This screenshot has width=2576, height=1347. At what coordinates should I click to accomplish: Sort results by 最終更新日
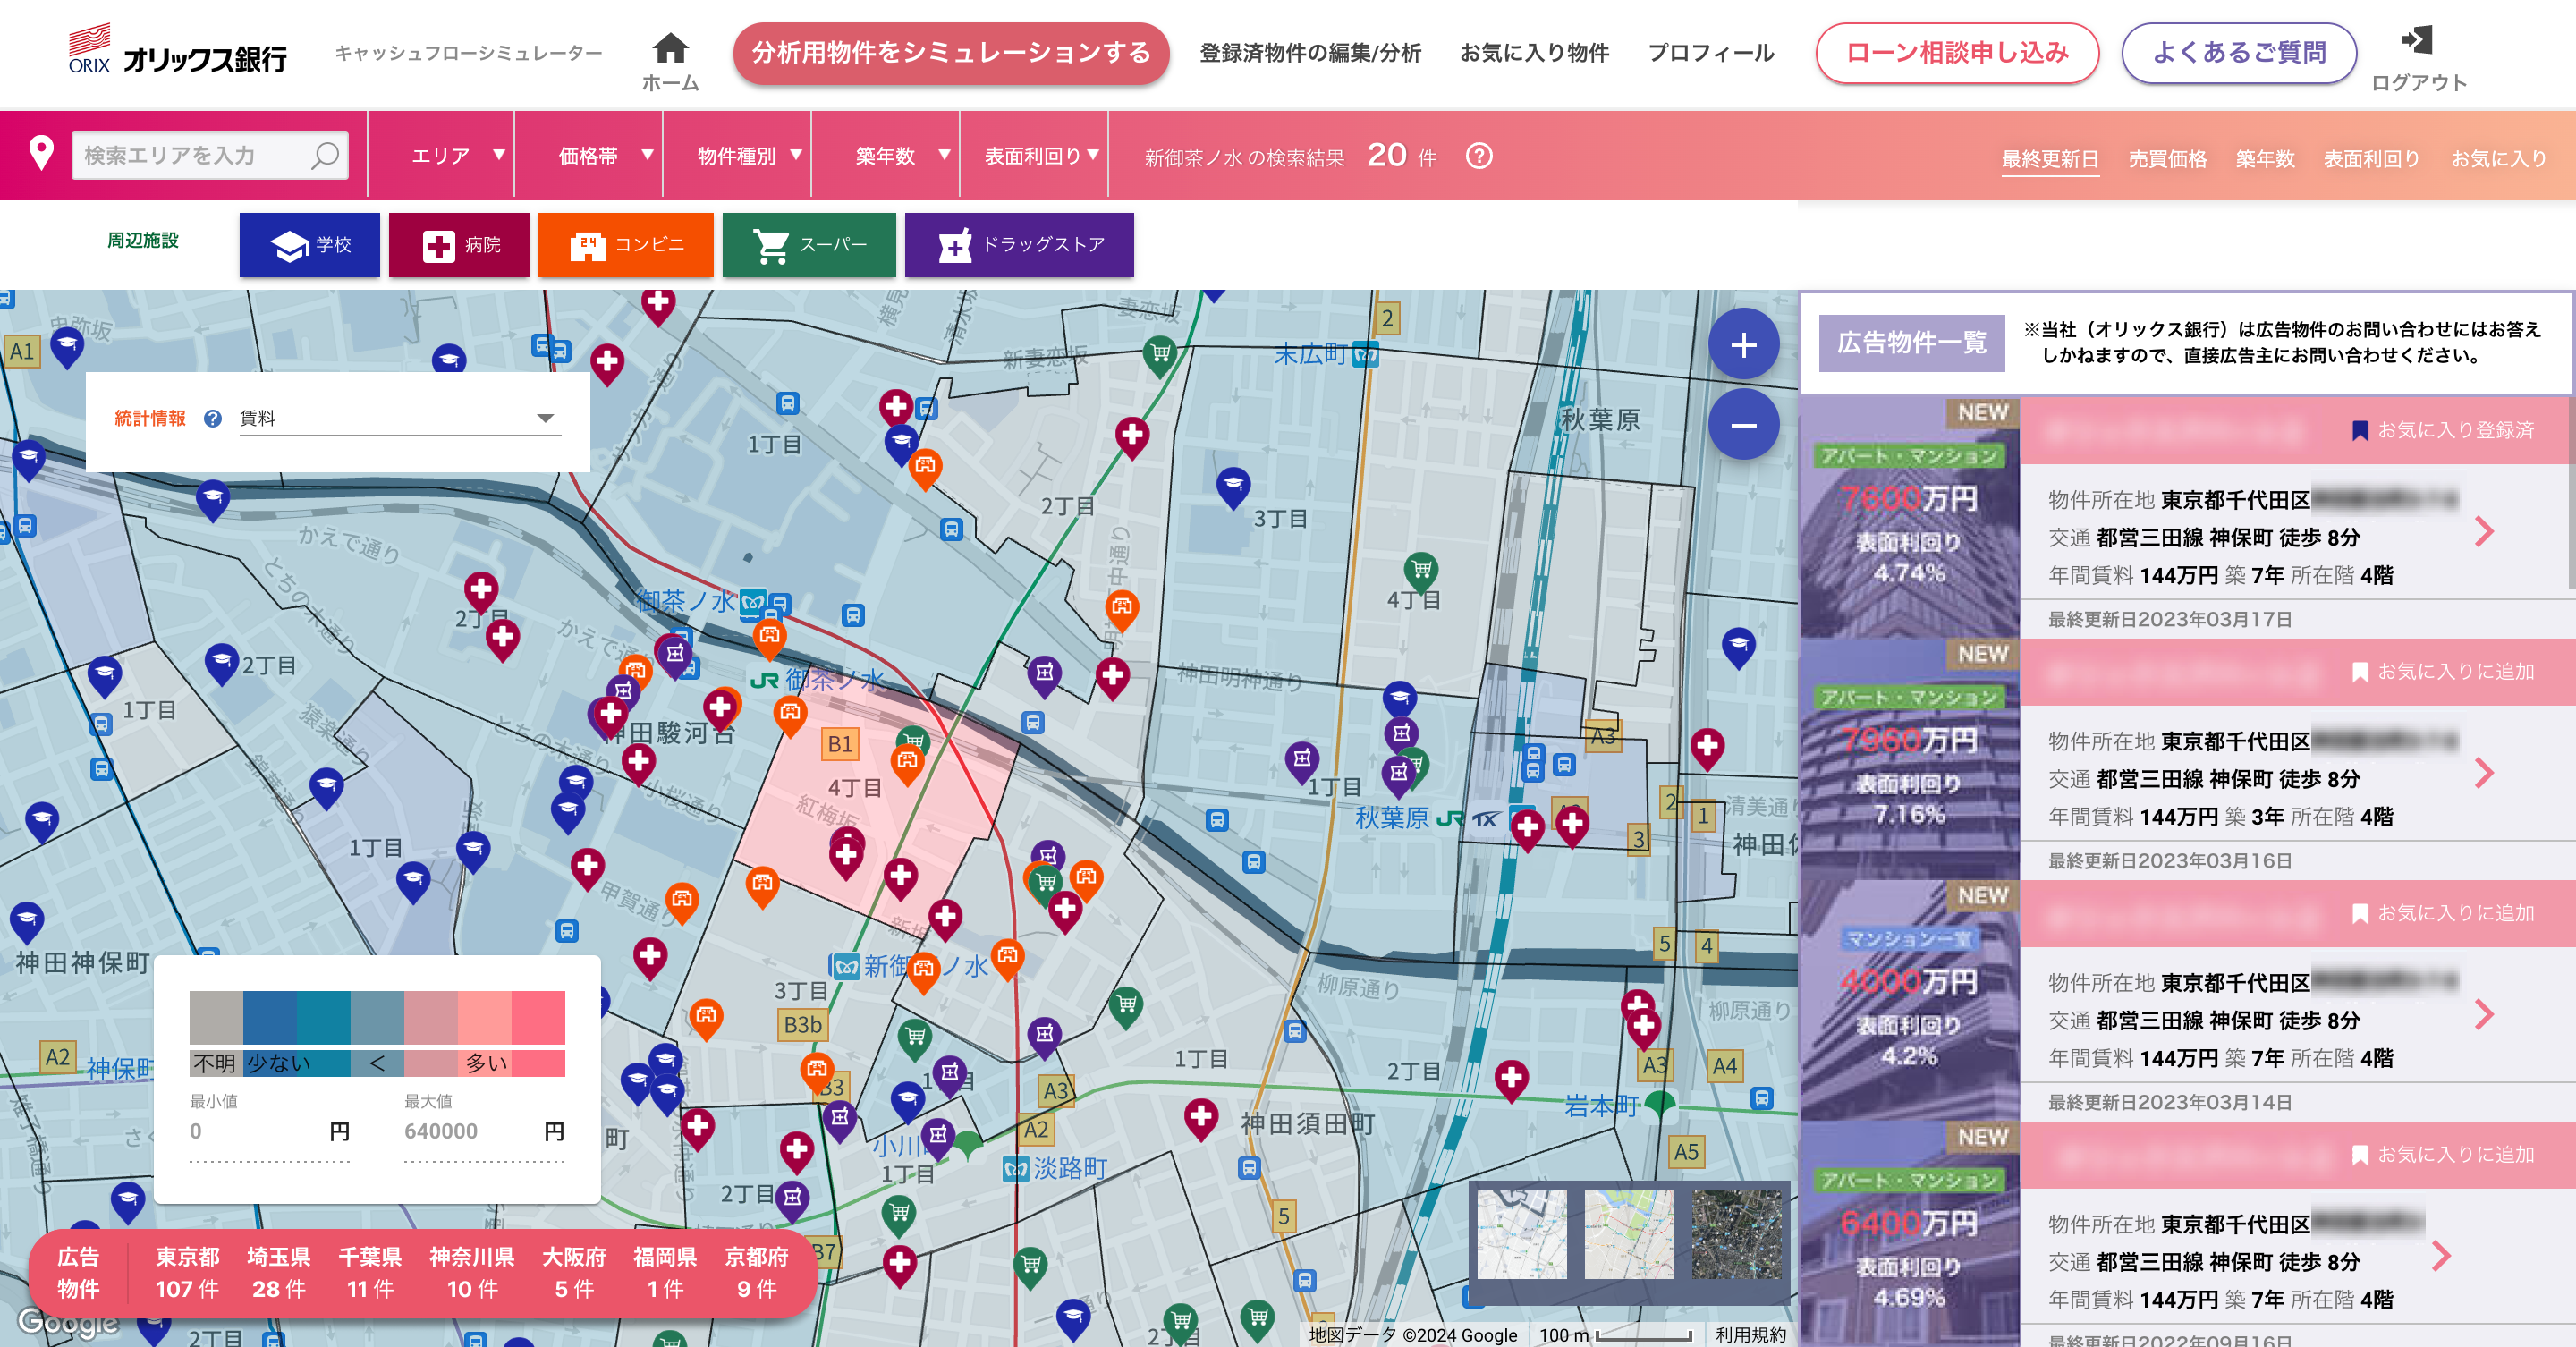[x=2050, y=159]
